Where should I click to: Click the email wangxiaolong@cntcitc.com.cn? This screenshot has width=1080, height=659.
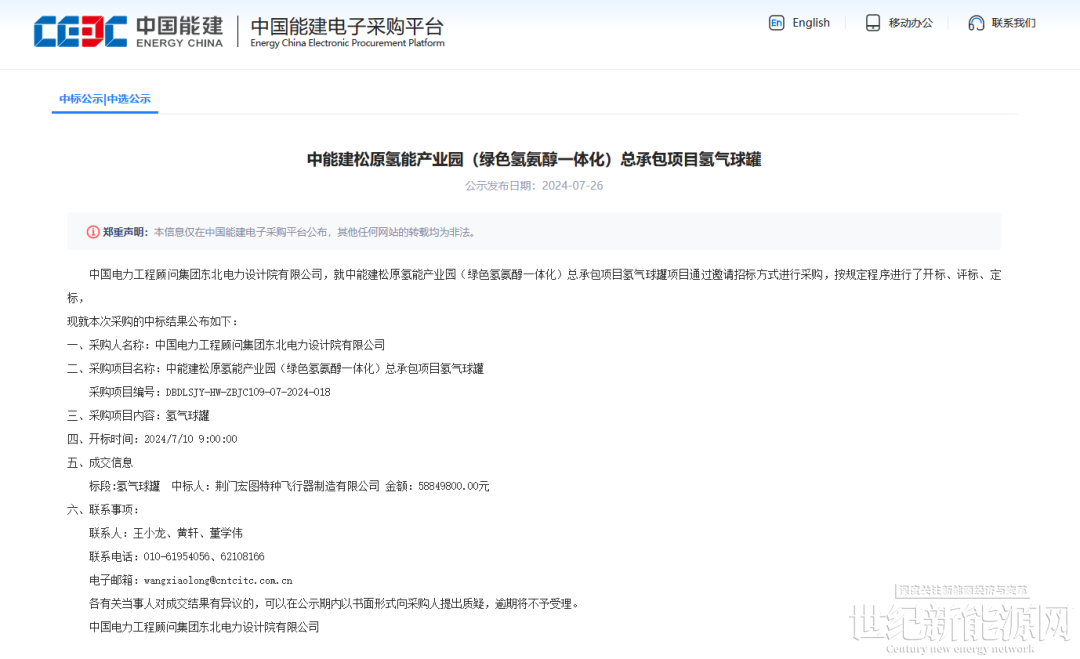pos(218,580)
